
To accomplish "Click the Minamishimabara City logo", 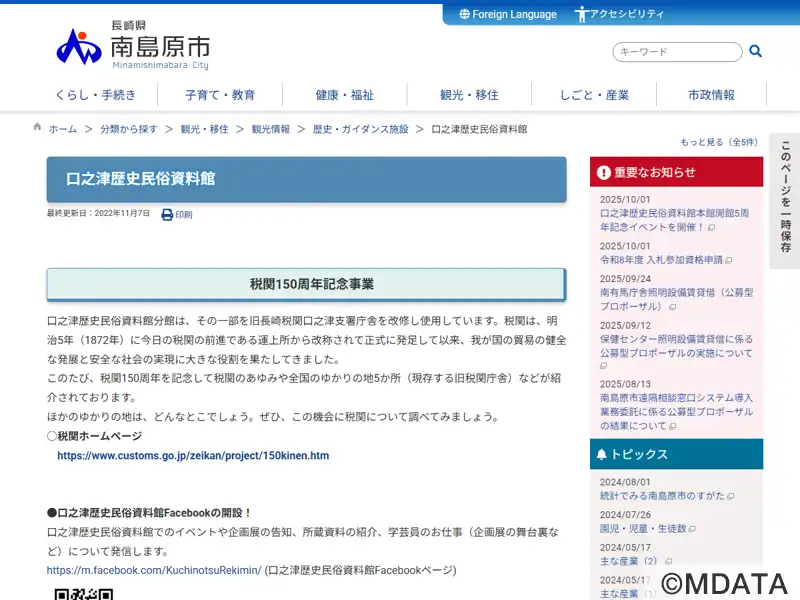I will coord(132,45).
